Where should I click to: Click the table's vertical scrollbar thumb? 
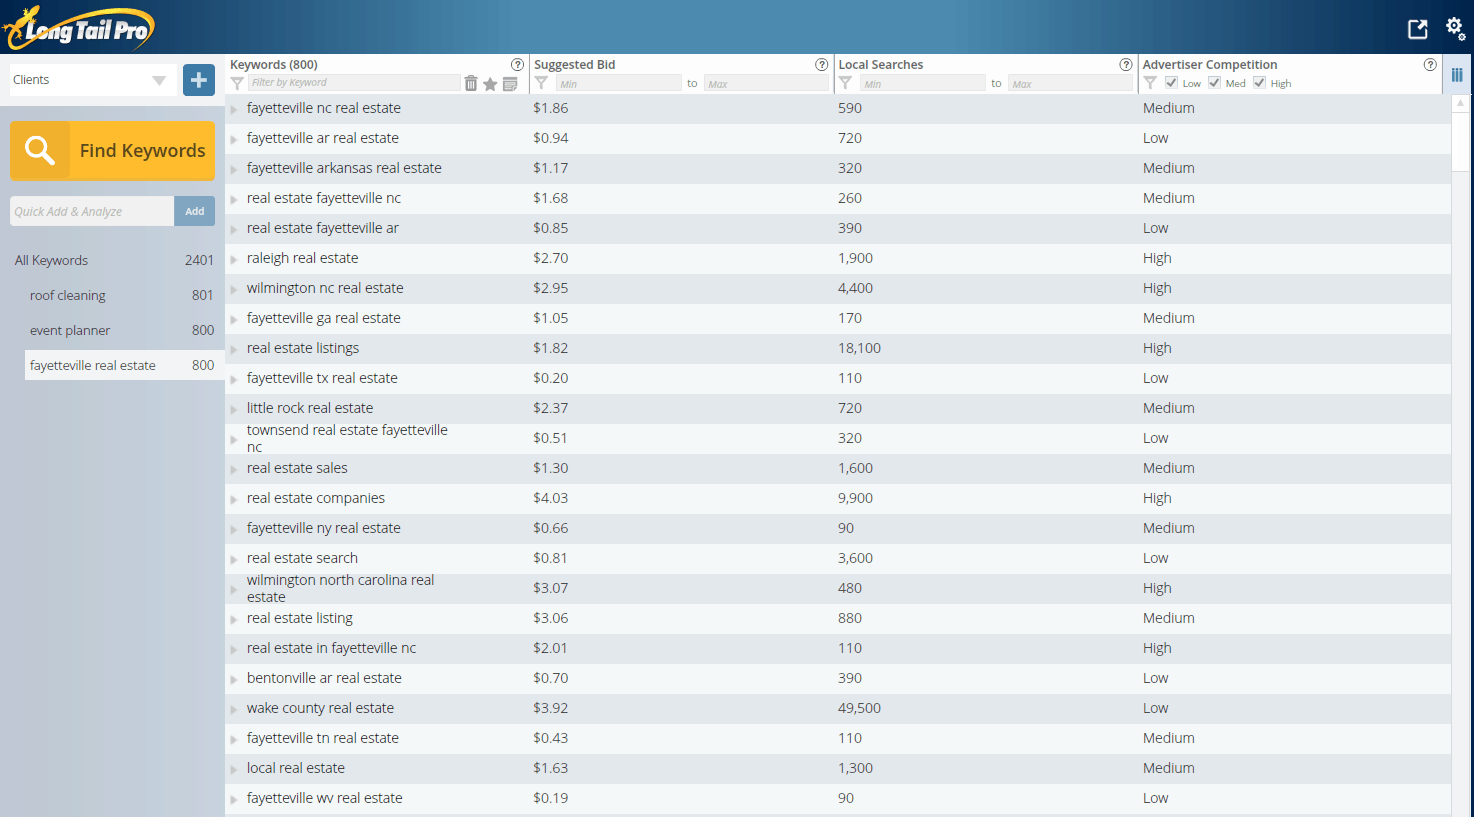click(1460, 141)
